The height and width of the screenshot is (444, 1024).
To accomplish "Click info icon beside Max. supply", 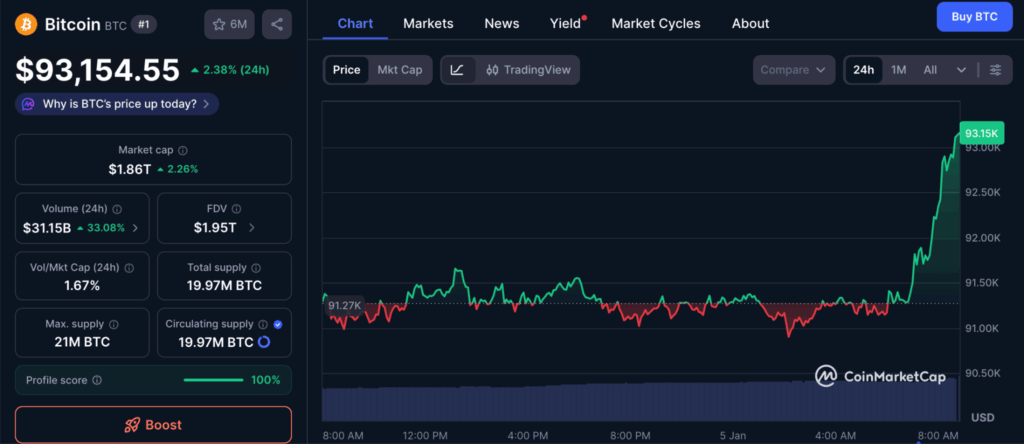I will point(112,325).
